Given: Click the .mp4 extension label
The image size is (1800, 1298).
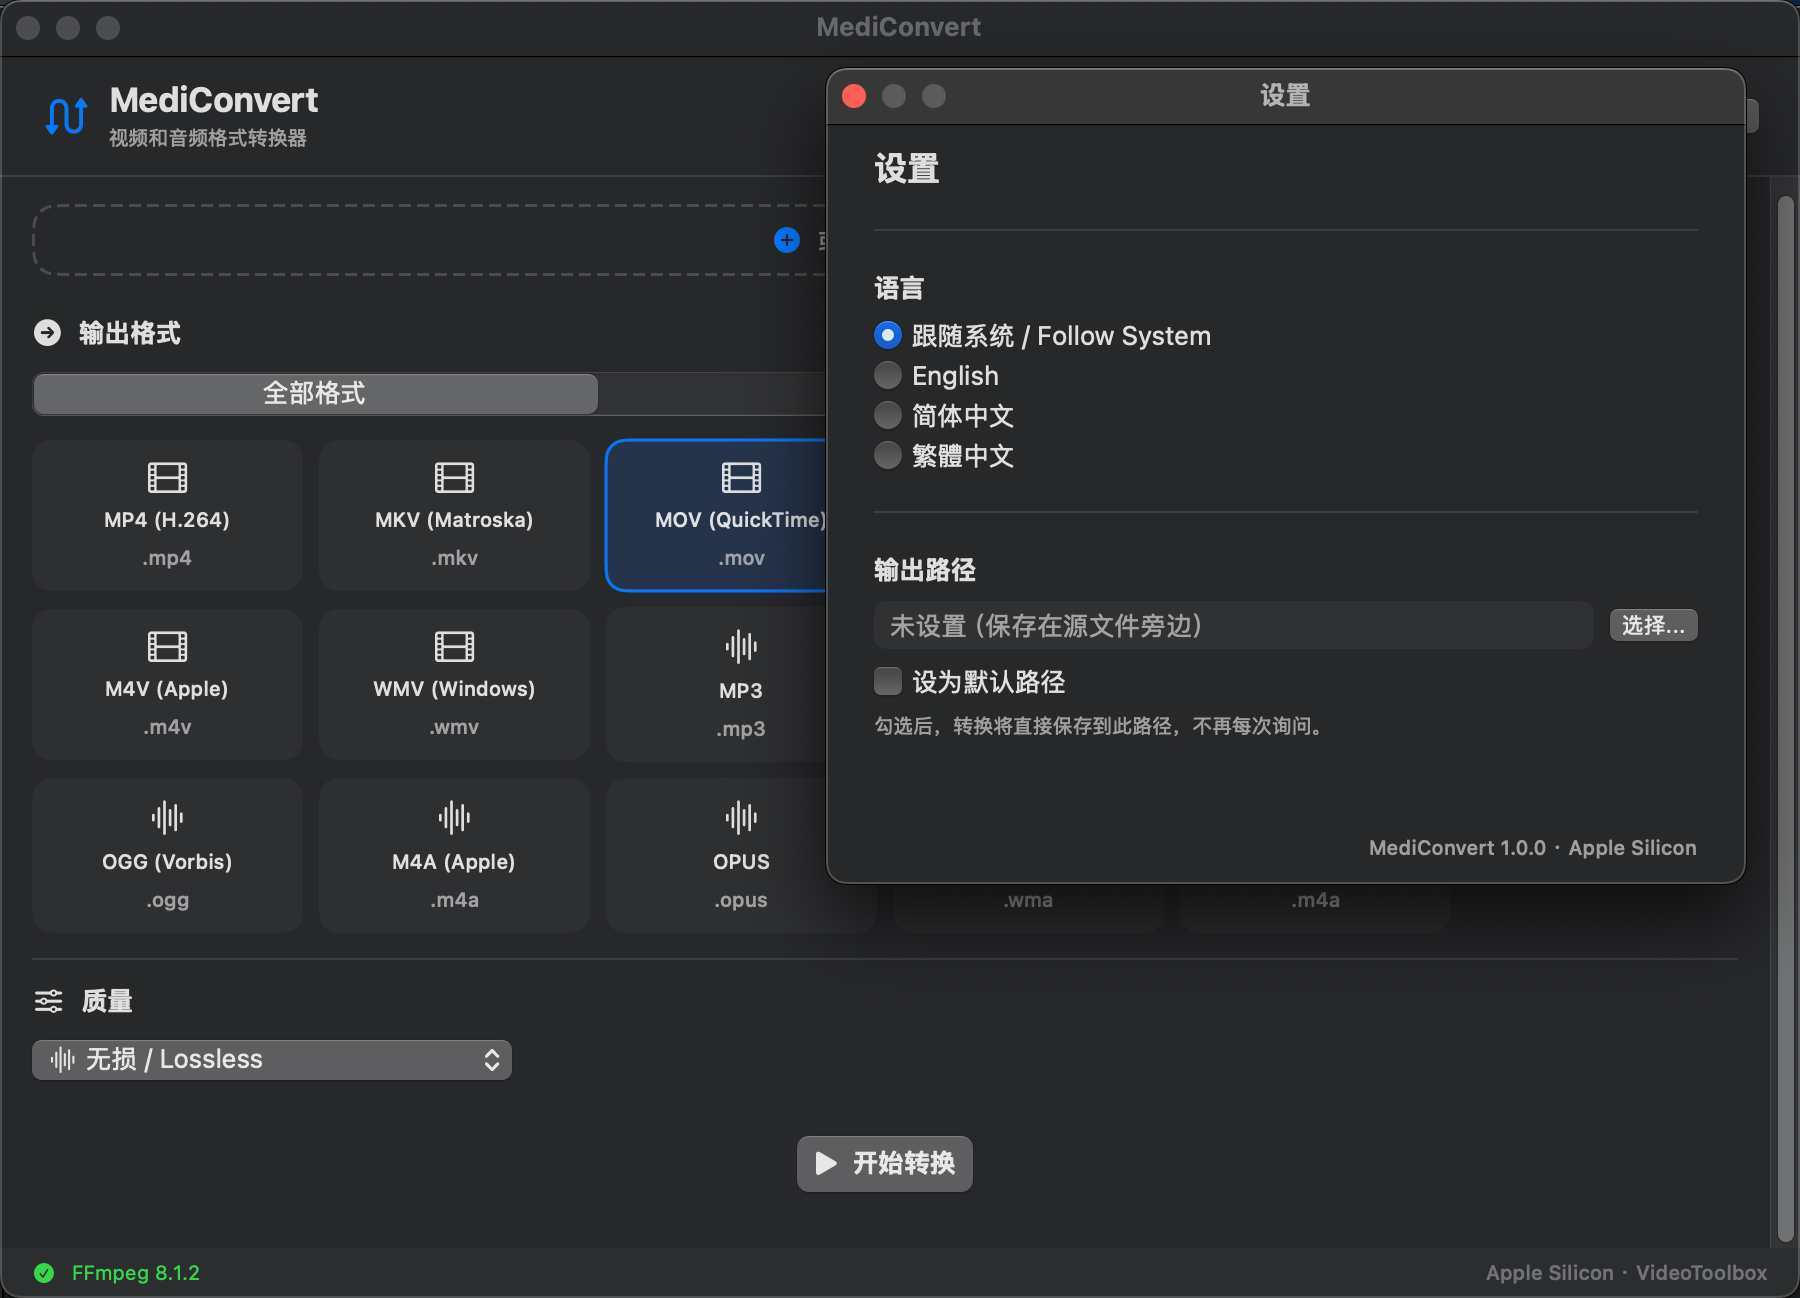Looking at the screenshot, I should 167,558.
